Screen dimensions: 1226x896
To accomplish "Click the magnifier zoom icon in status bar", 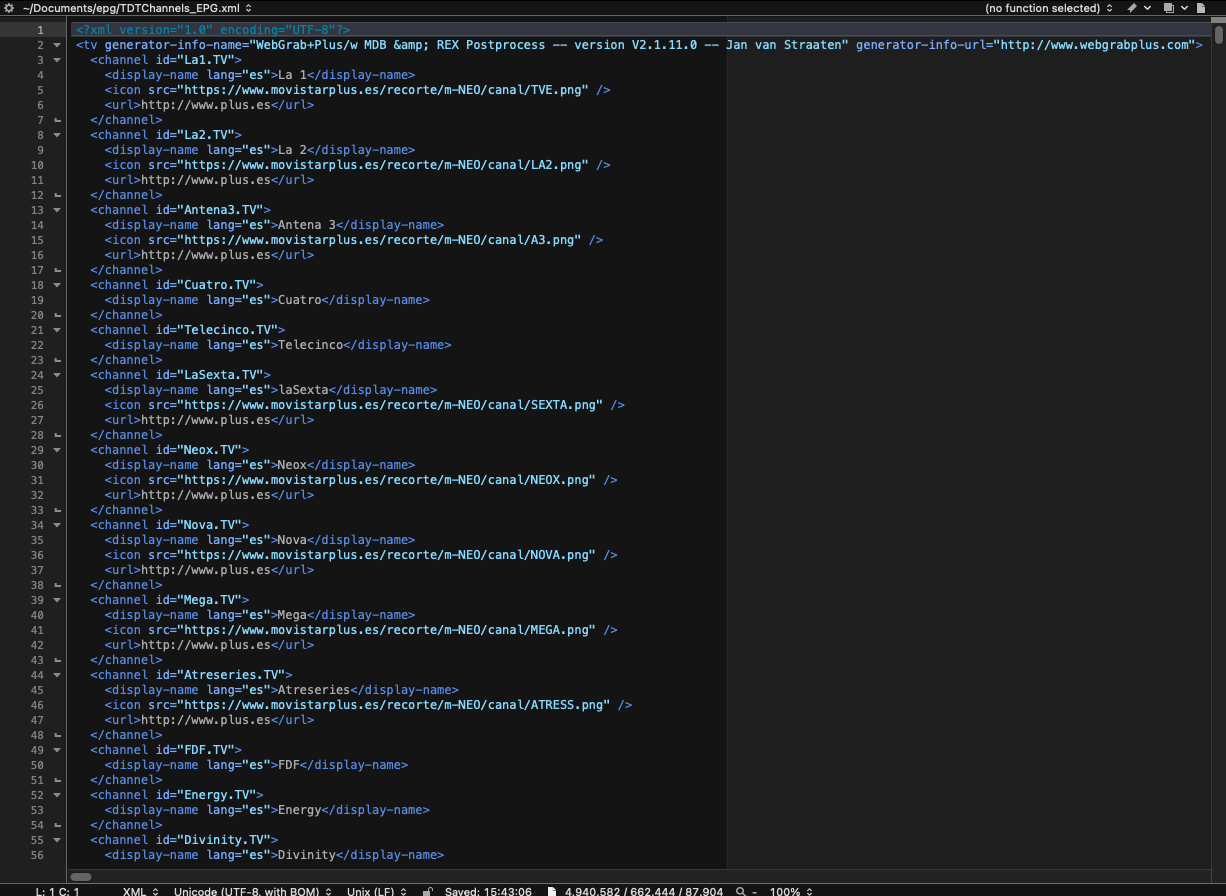I will [x=740, y=890].
